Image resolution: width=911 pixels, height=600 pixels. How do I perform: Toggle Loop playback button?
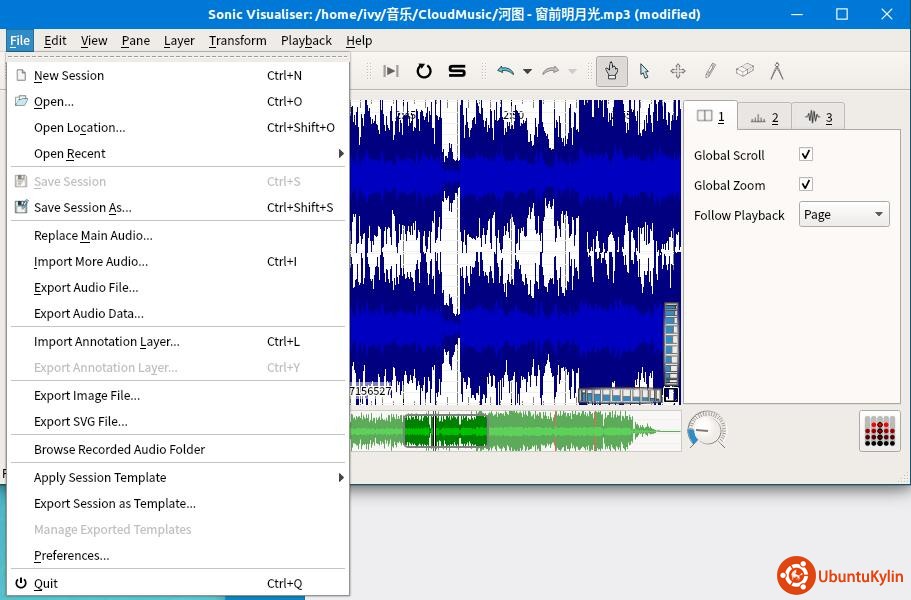[424, 71]
